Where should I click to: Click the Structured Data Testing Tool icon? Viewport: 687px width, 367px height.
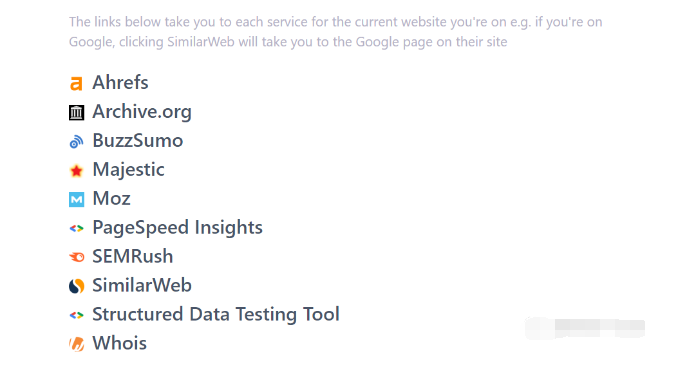[76, 315]
